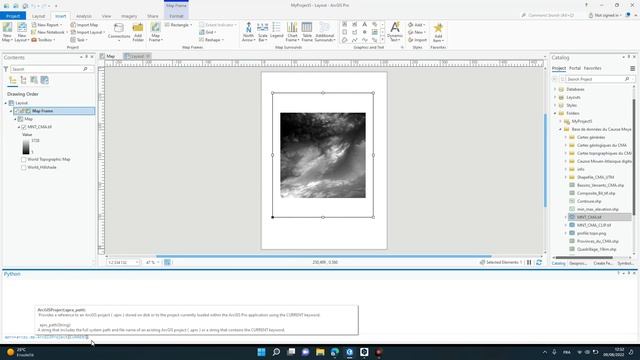Viewport: 640px width, 360px height.
Task: Switch to the Catalog Portal tab
Action: point(575,68)
